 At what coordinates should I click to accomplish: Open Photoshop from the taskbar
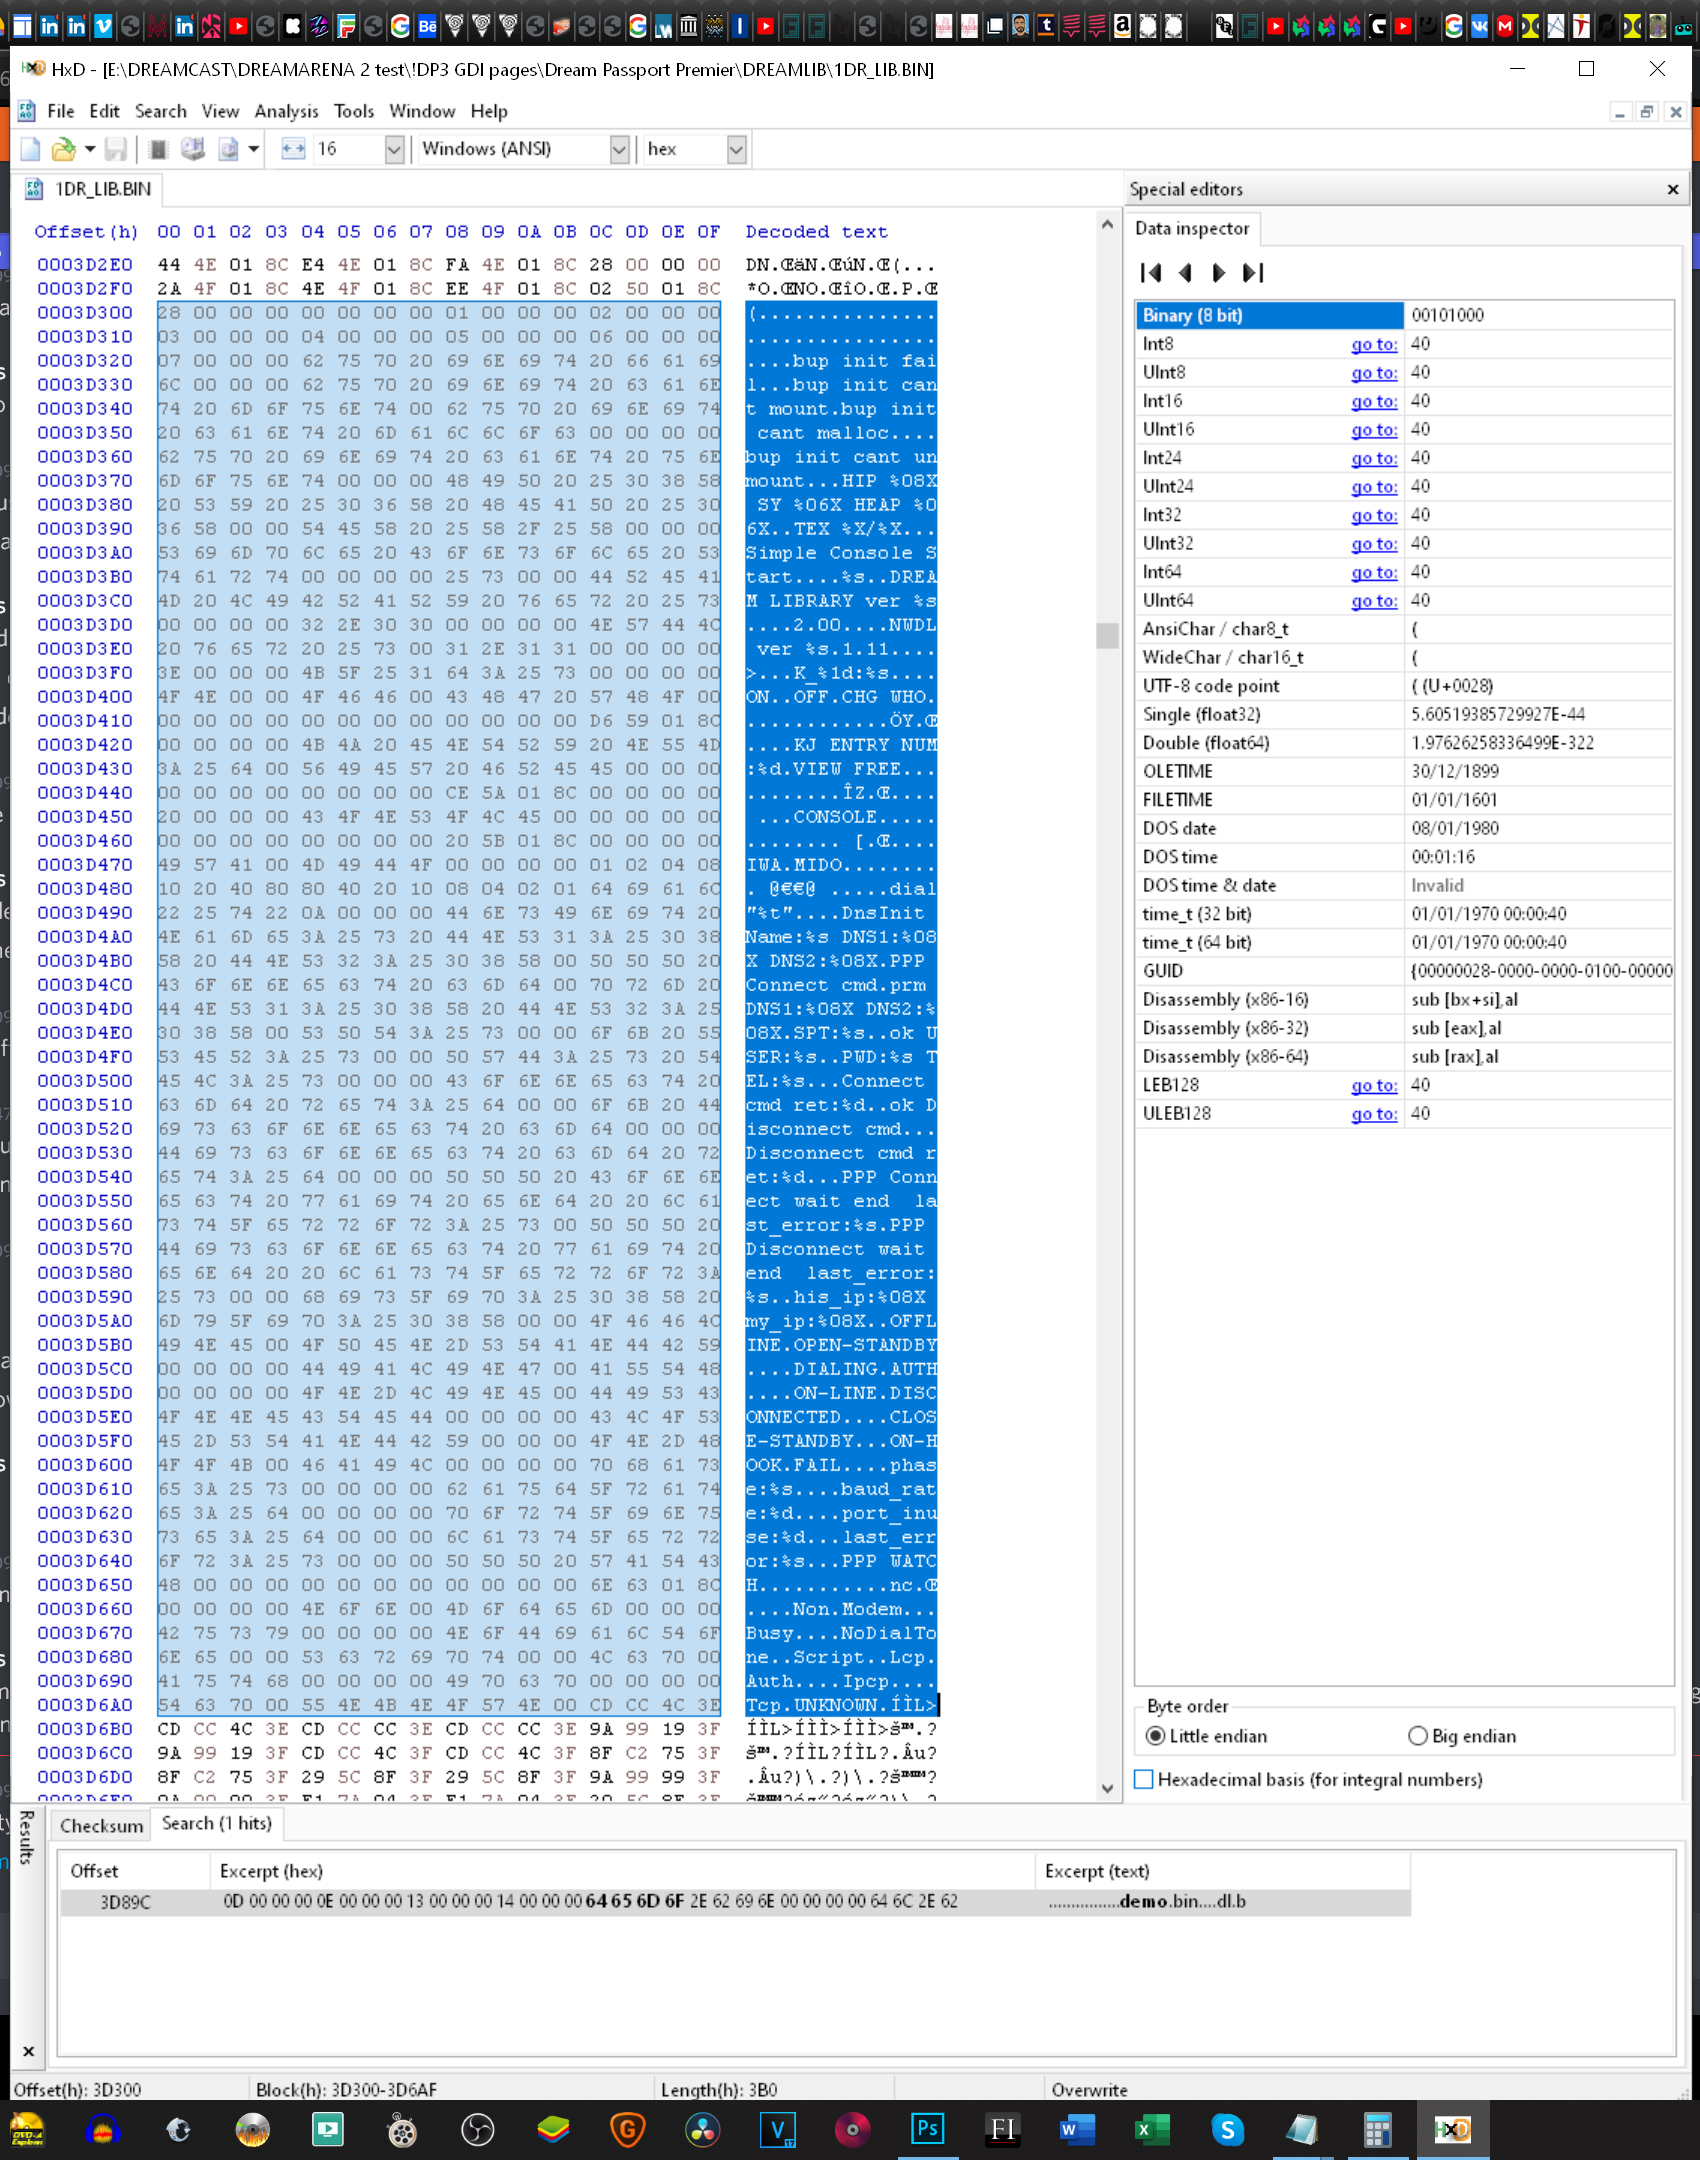[x=927, y=2129]
